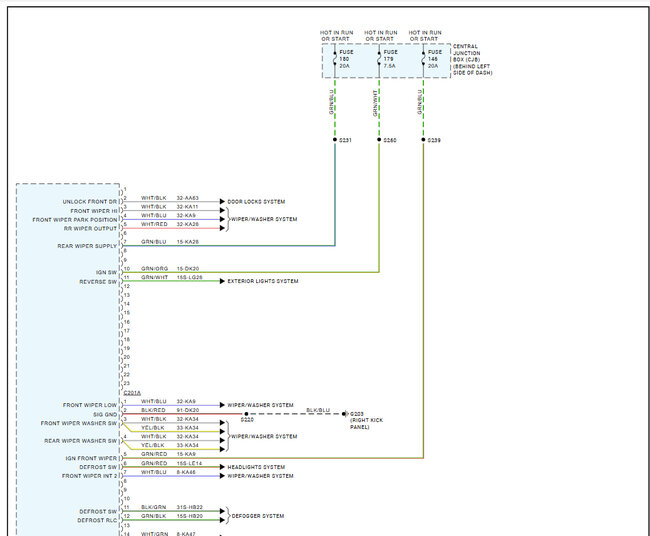Click circuit code '15S-LG28'

point(189,277)
